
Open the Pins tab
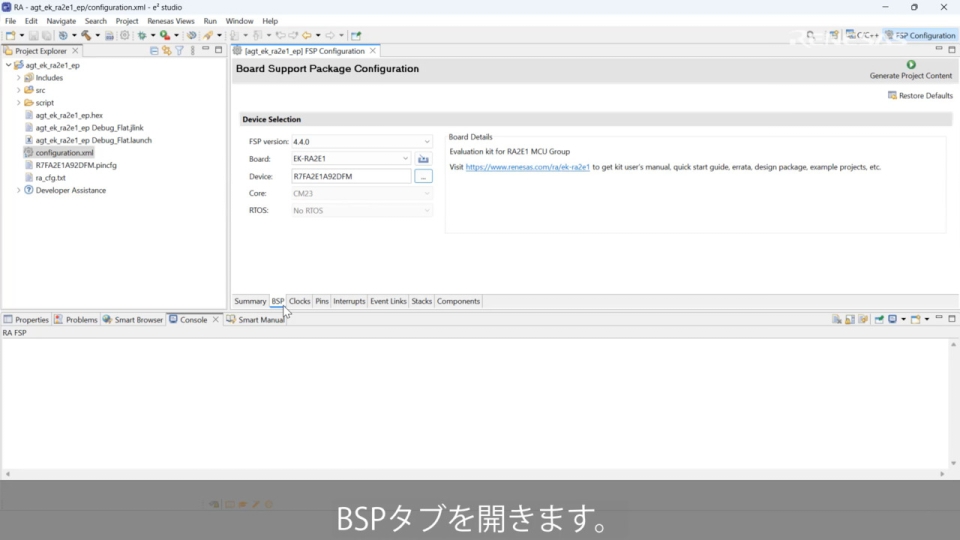pyautogui.click(x=321, y=301)
